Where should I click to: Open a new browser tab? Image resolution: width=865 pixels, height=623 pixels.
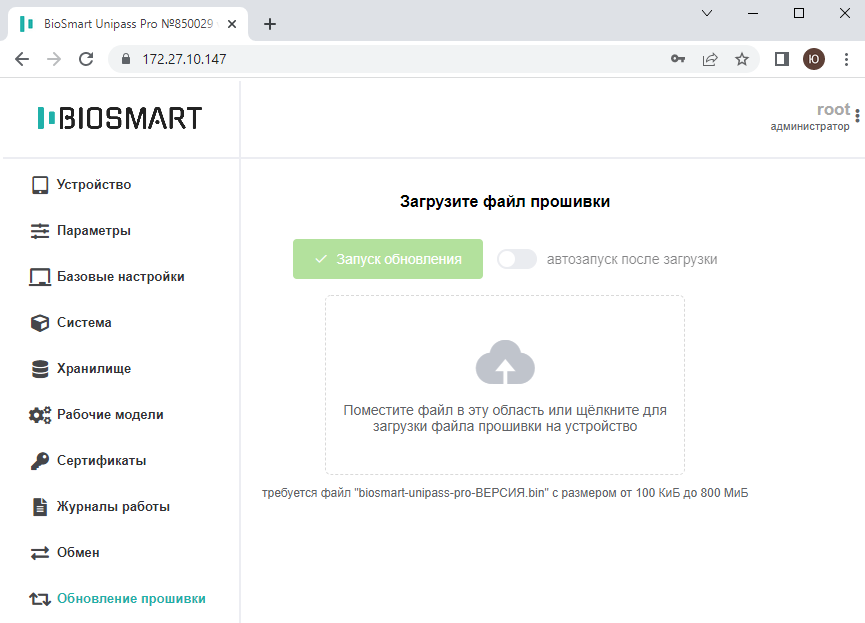point(270,24)
